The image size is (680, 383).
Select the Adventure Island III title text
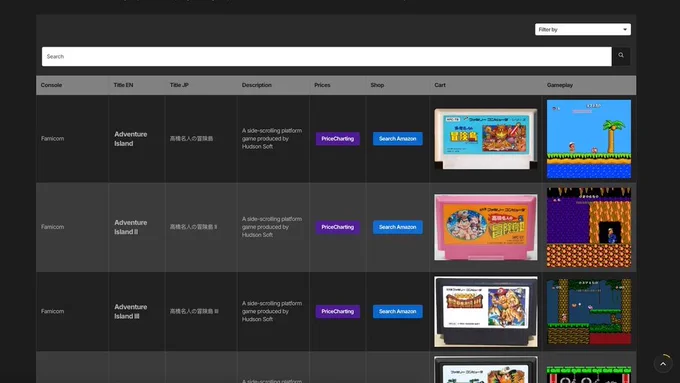click(131, 311)
